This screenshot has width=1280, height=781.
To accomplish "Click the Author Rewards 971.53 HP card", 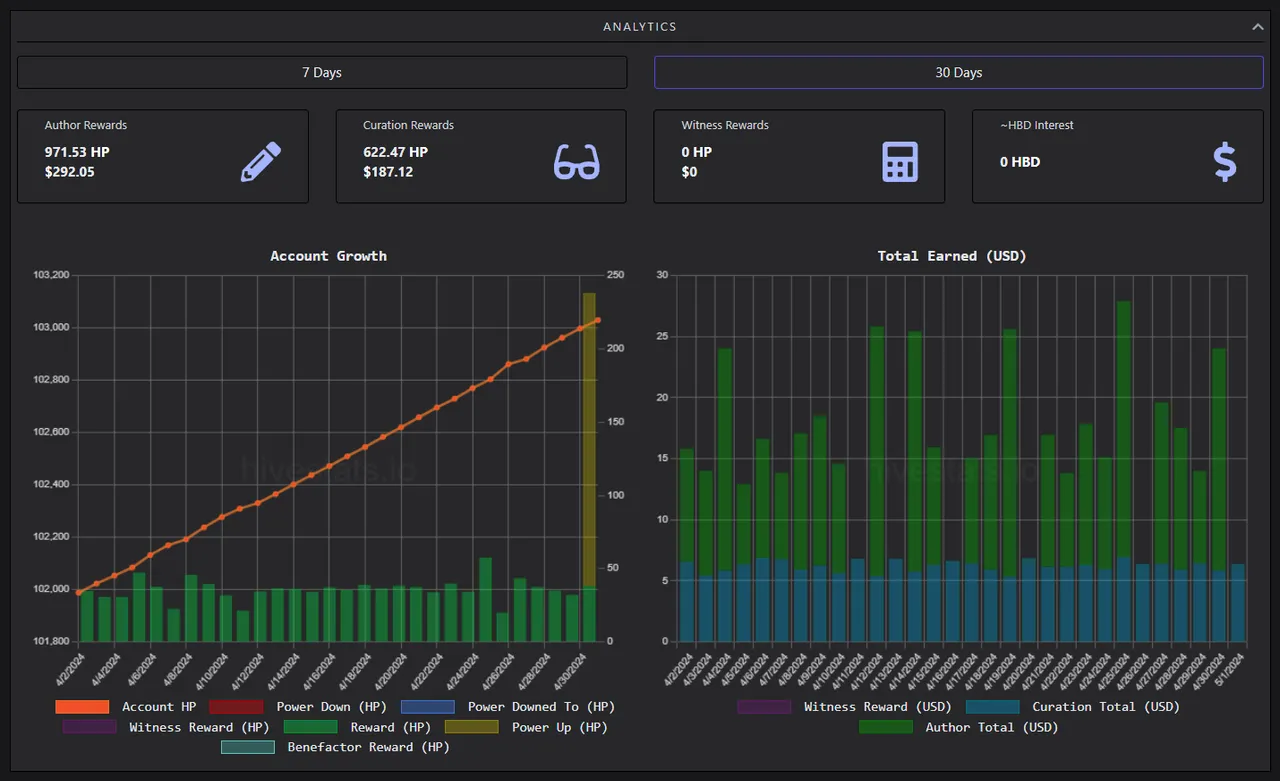I will point(163,157).
